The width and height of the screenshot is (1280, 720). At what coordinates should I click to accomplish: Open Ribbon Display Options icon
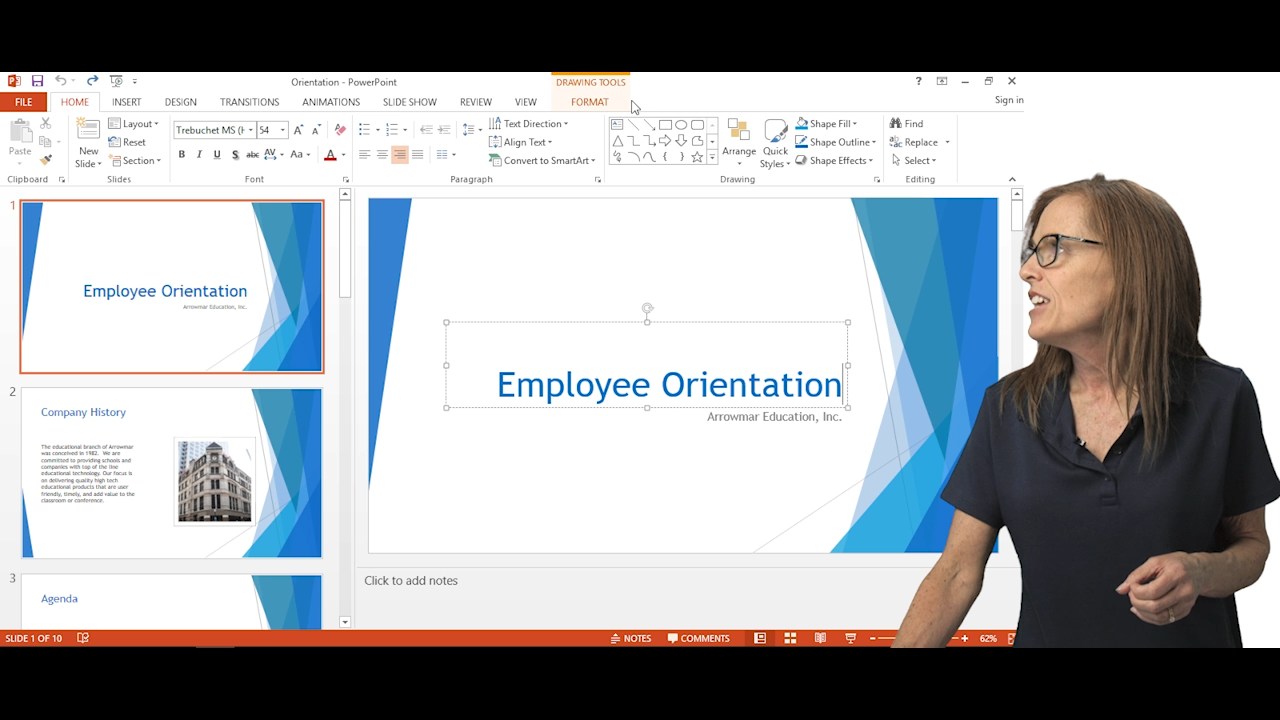pyautogui.click(x=941, y=81)
